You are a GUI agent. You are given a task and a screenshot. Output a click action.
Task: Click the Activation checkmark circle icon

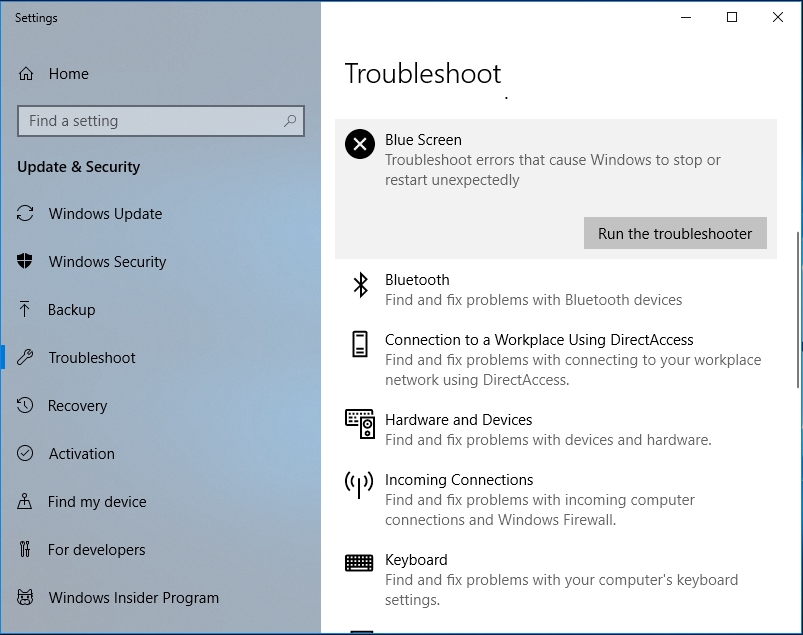(x=25, y=453)
